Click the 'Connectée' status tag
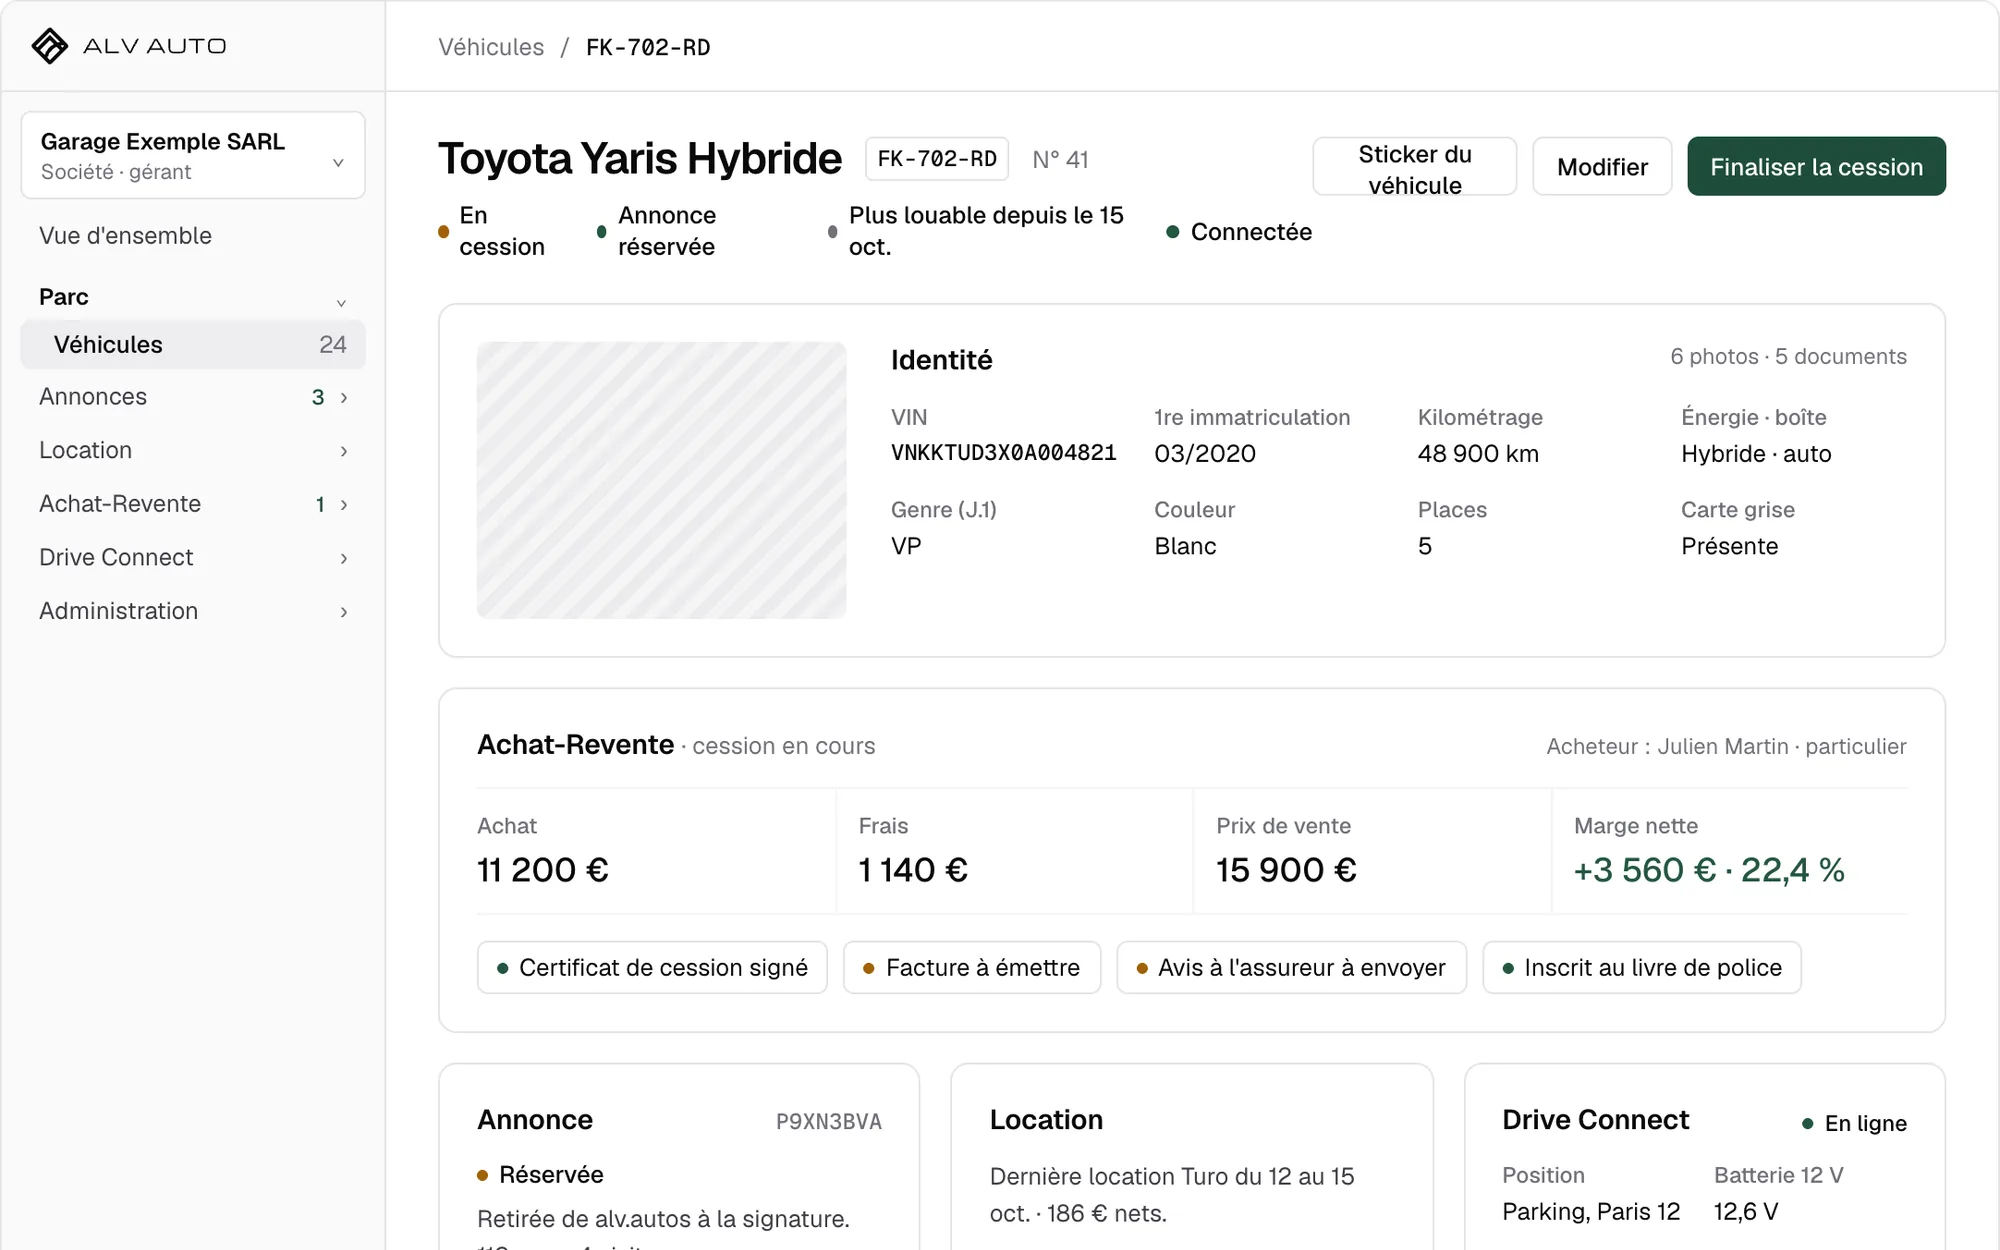This screenshot has width=2000, height=1250. [1239, 232]
